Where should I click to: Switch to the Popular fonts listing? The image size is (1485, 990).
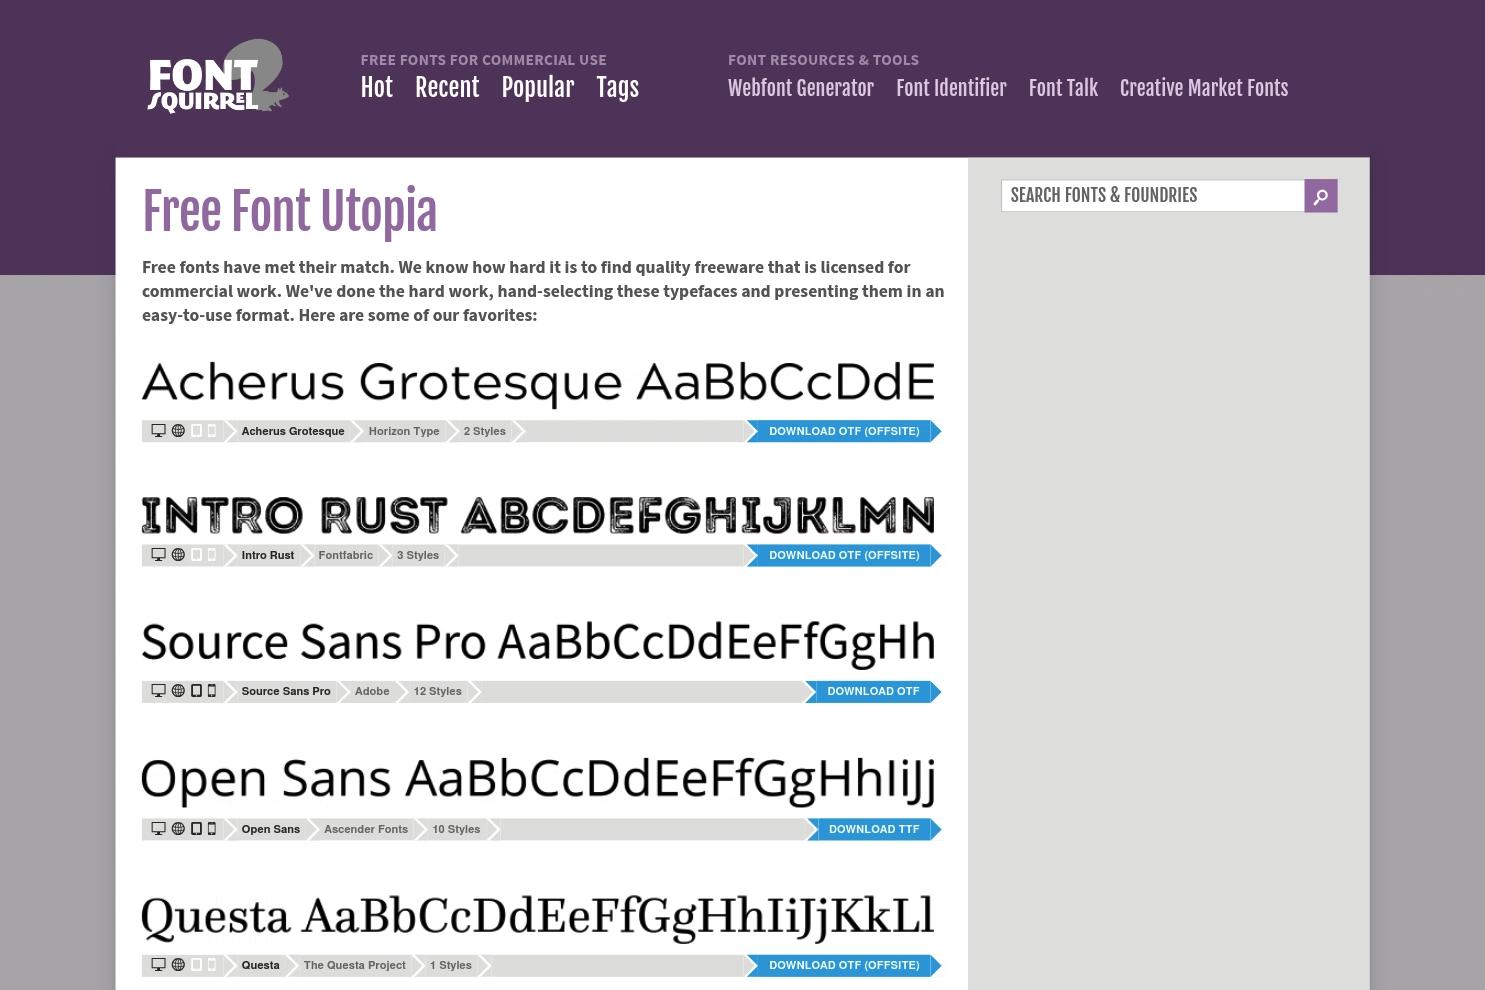click(x=537, y=88)
